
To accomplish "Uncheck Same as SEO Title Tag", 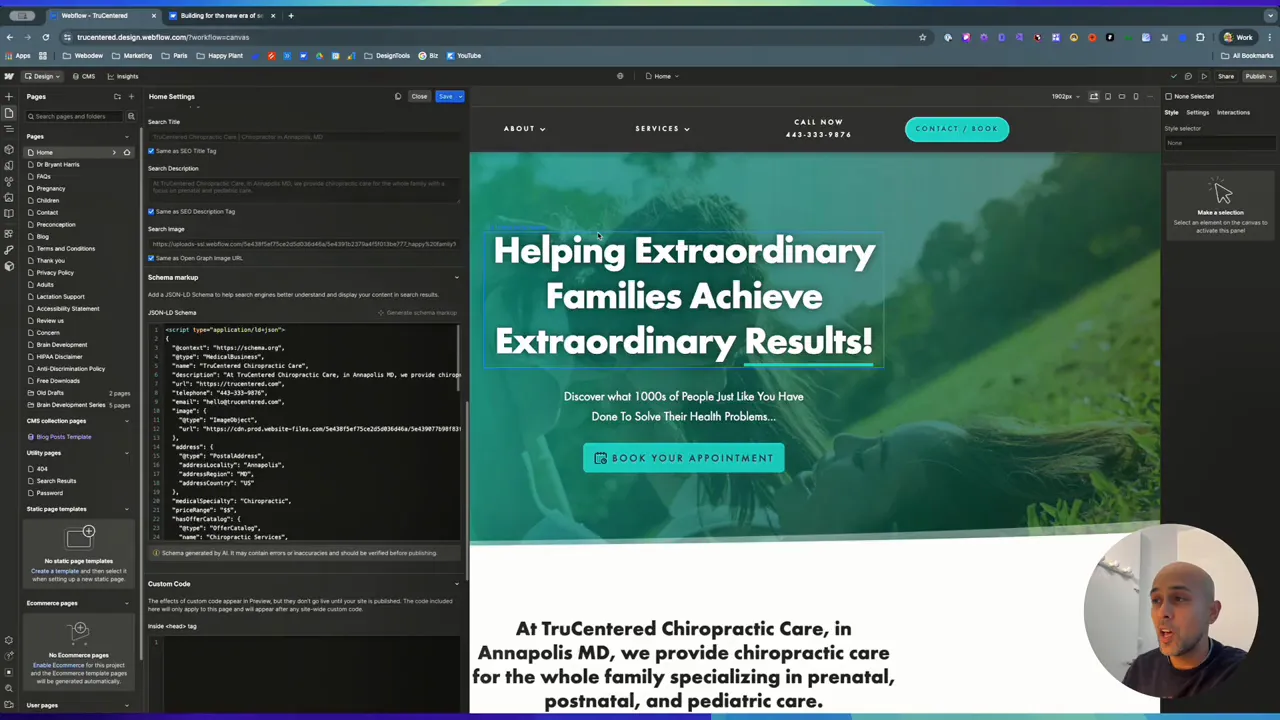I will 151,150.
